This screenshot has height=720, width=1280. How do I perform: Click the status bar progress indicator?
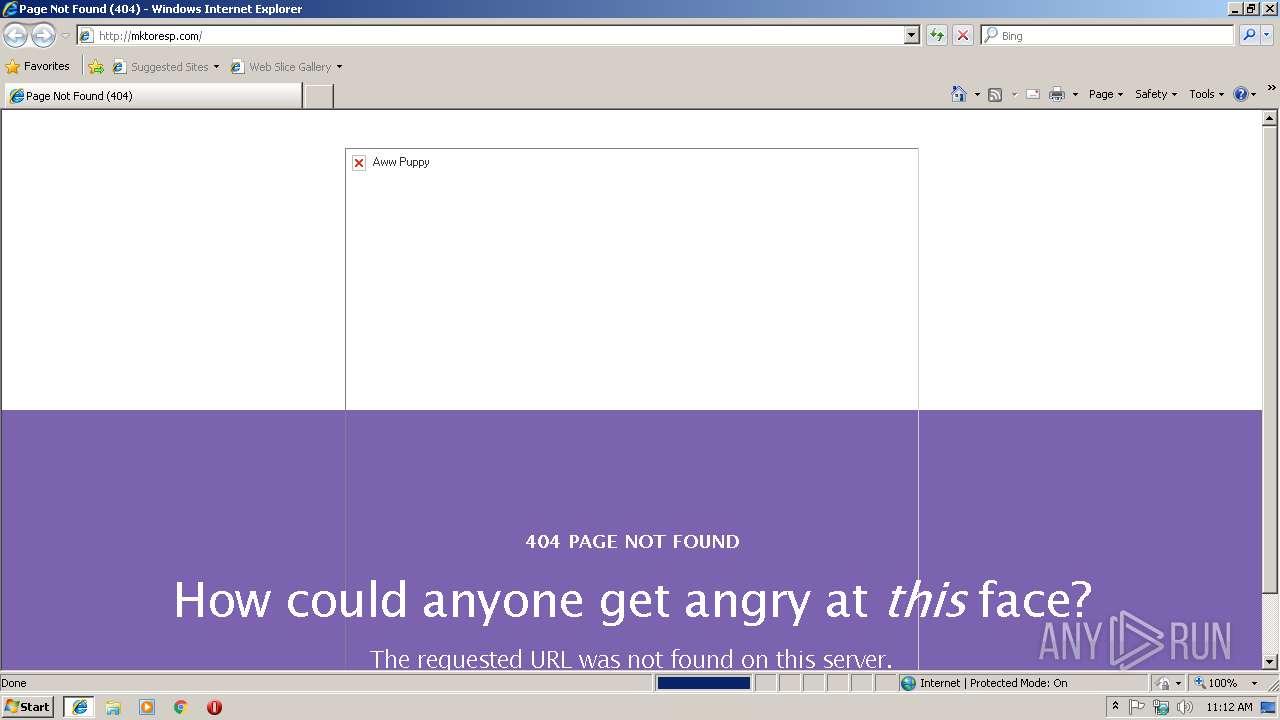(703, 683)
